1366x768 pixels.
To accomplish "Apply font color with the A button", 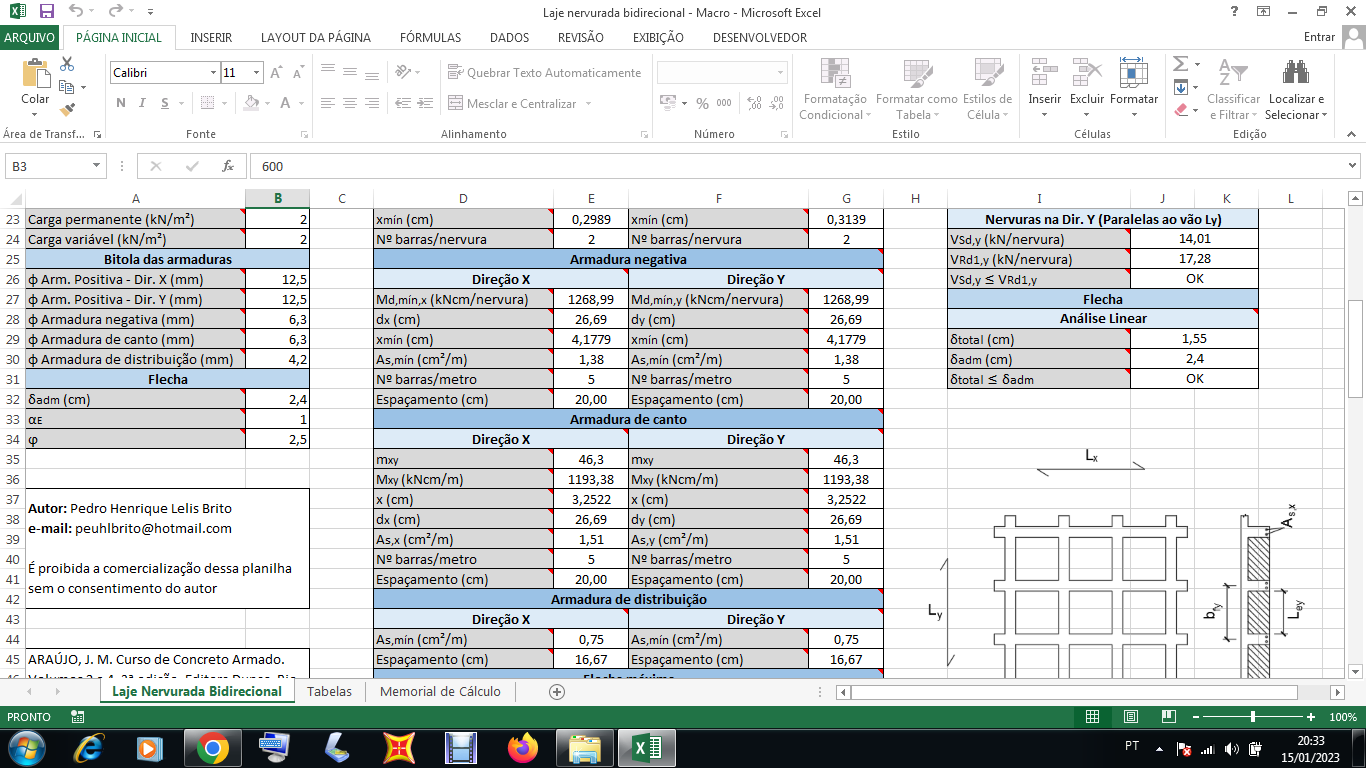I will coord(286,103).
